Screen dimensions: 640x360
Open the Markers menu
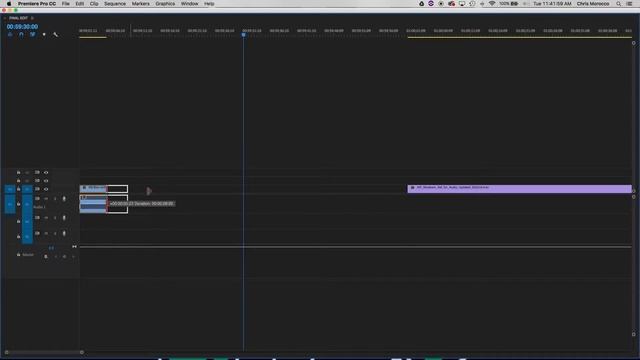[140, 4]
